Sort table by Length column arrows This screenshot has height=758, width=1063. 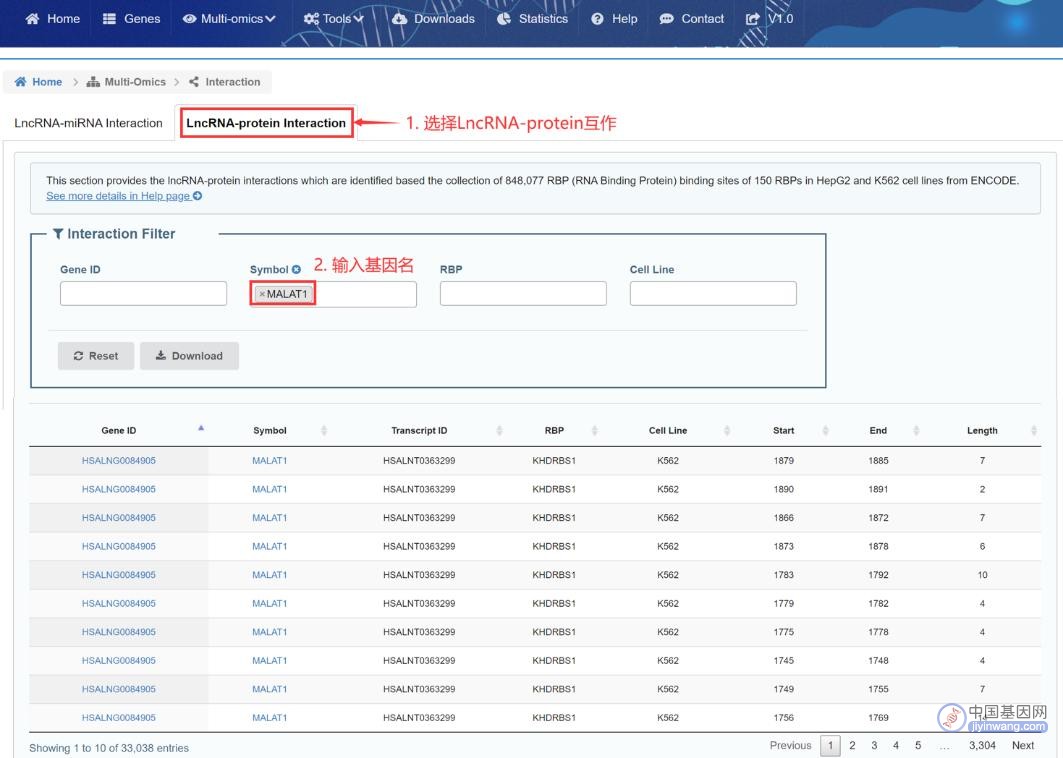(x=1033, y=431)
